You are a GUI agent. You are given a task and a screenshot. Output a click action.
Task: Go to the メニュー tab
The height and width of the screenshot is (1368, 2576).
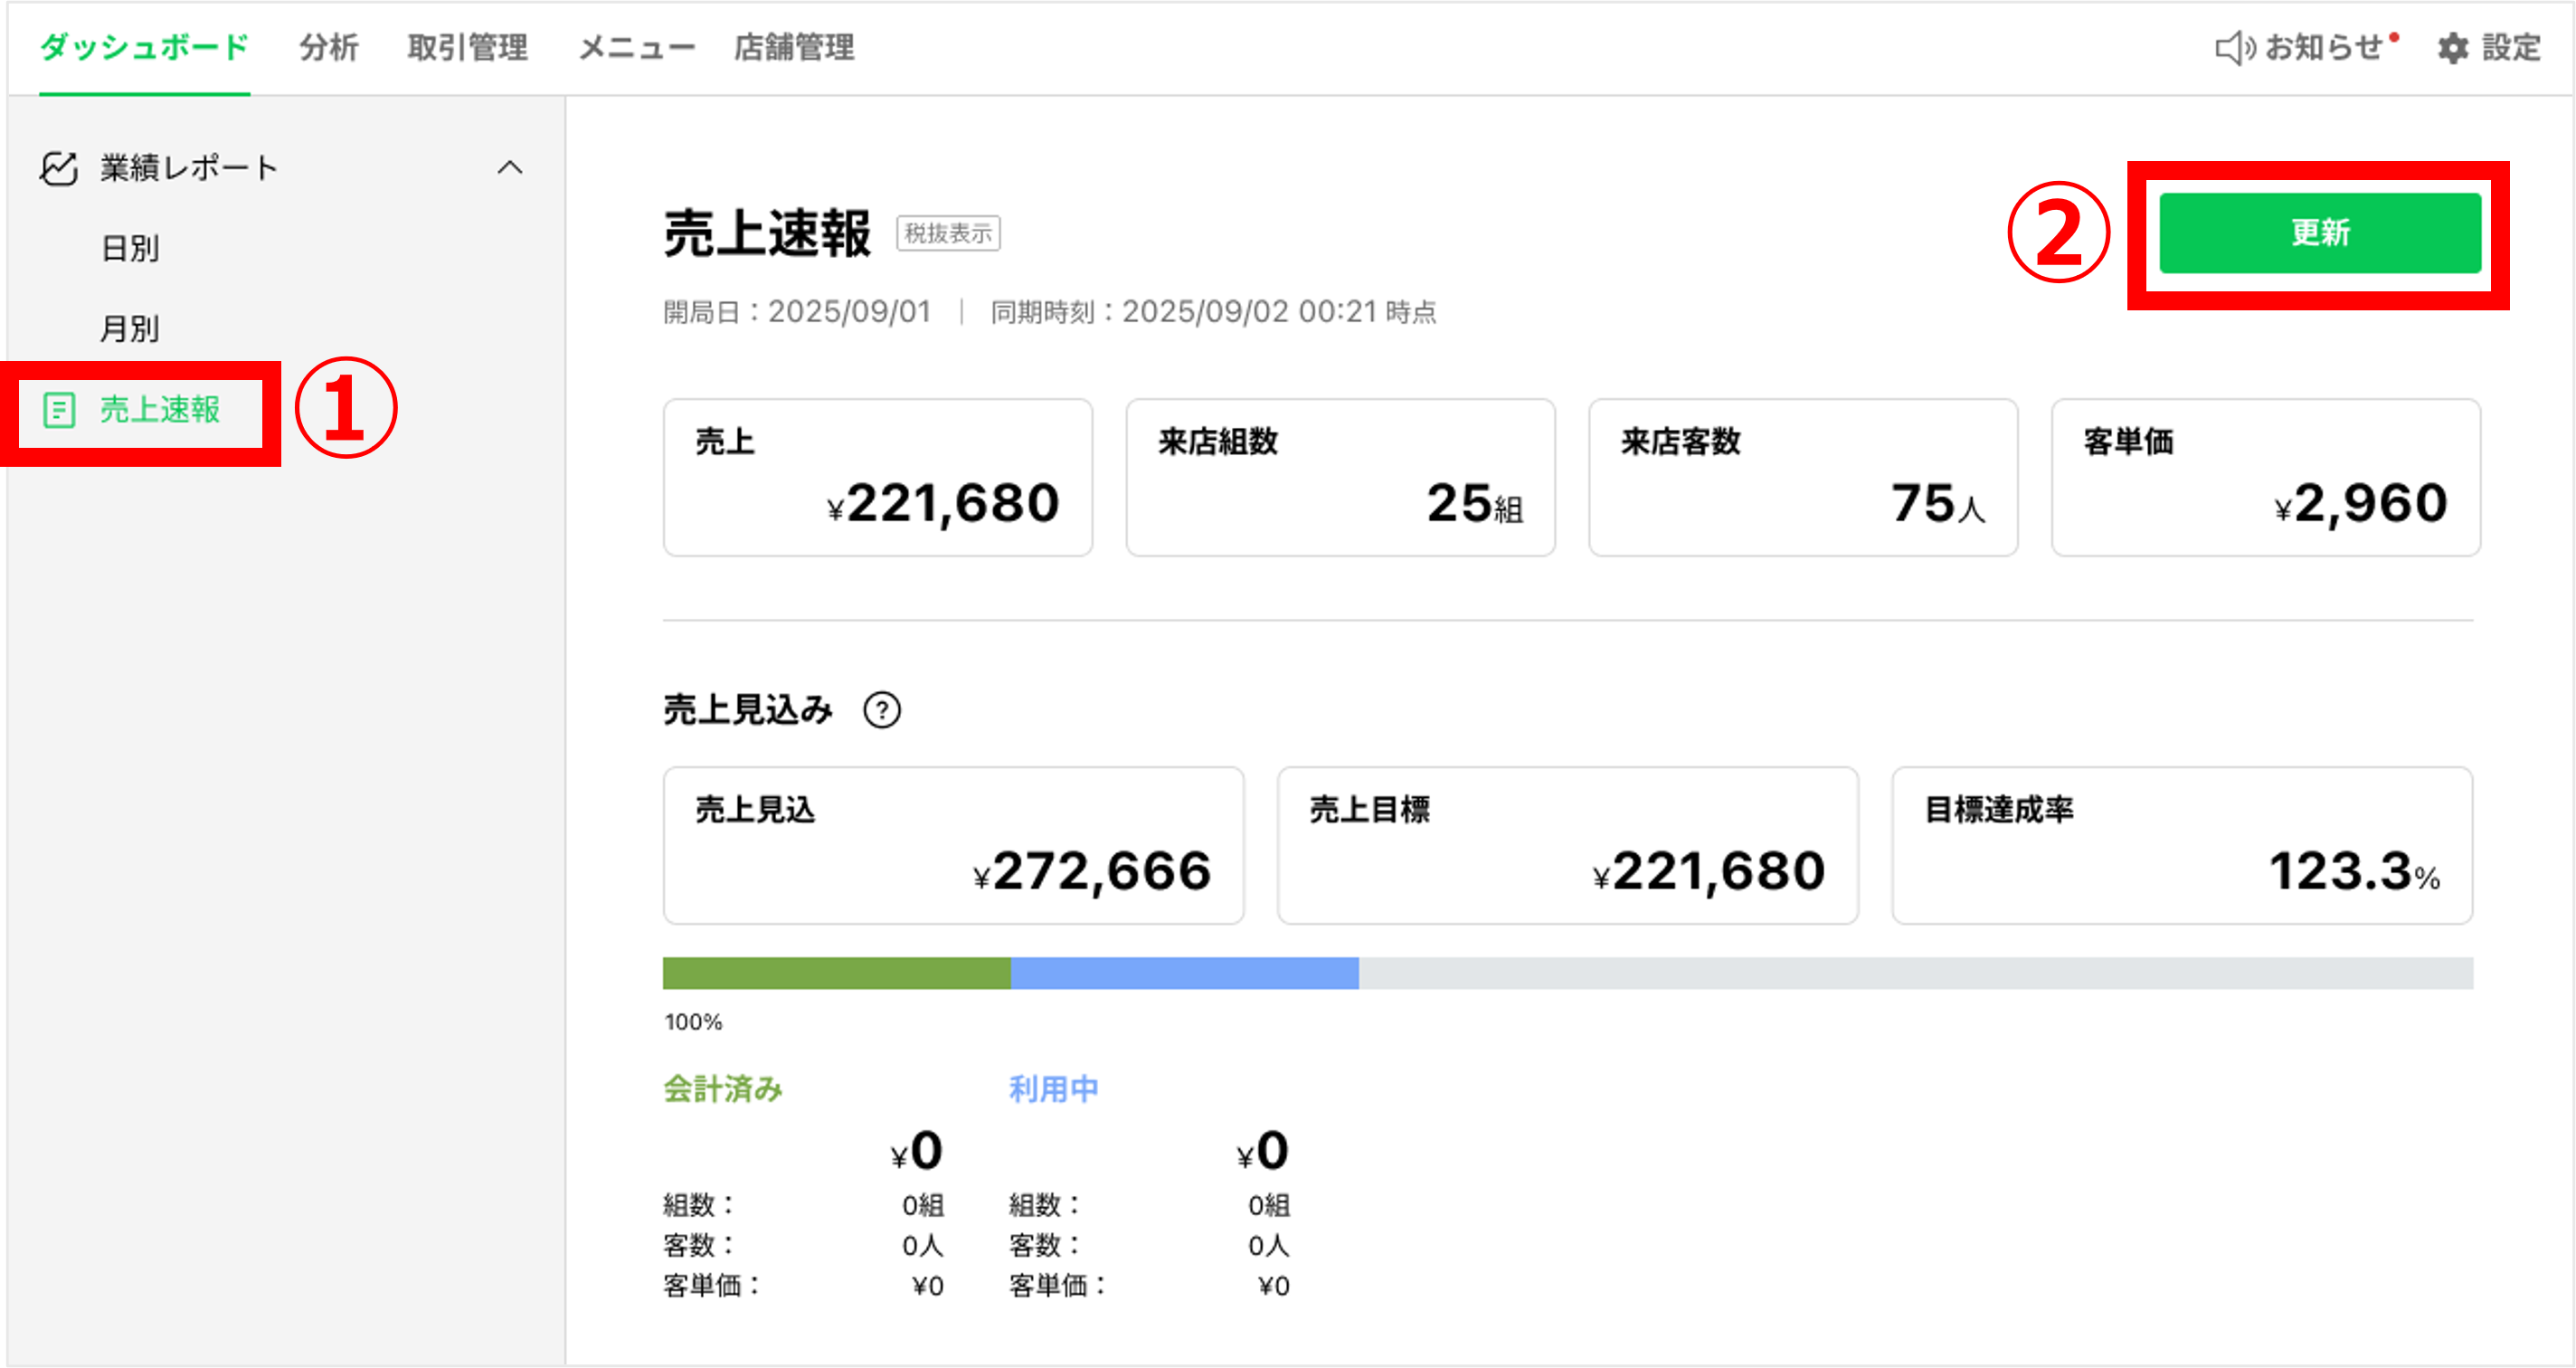[x=636, y=47]
